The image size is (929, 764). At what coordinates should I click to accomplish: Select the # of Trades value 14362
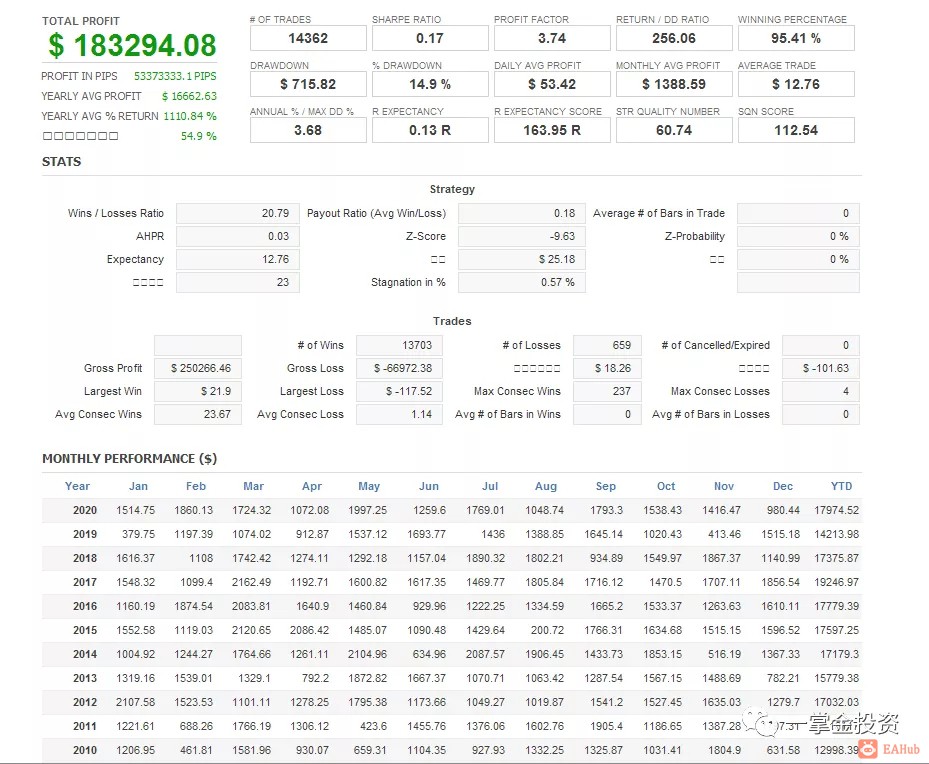tap(308, 38)
